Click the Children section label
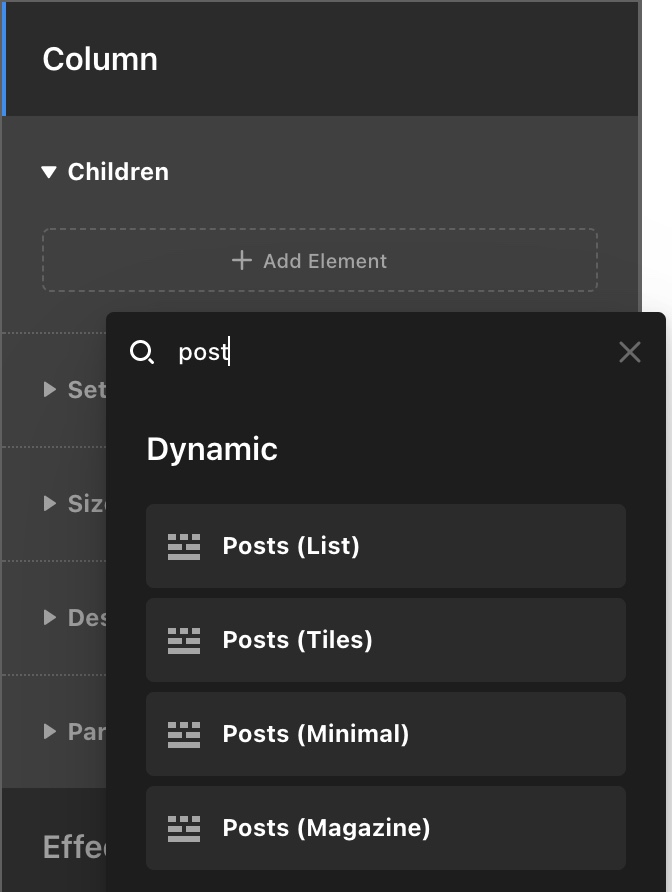 coord(118,172)
